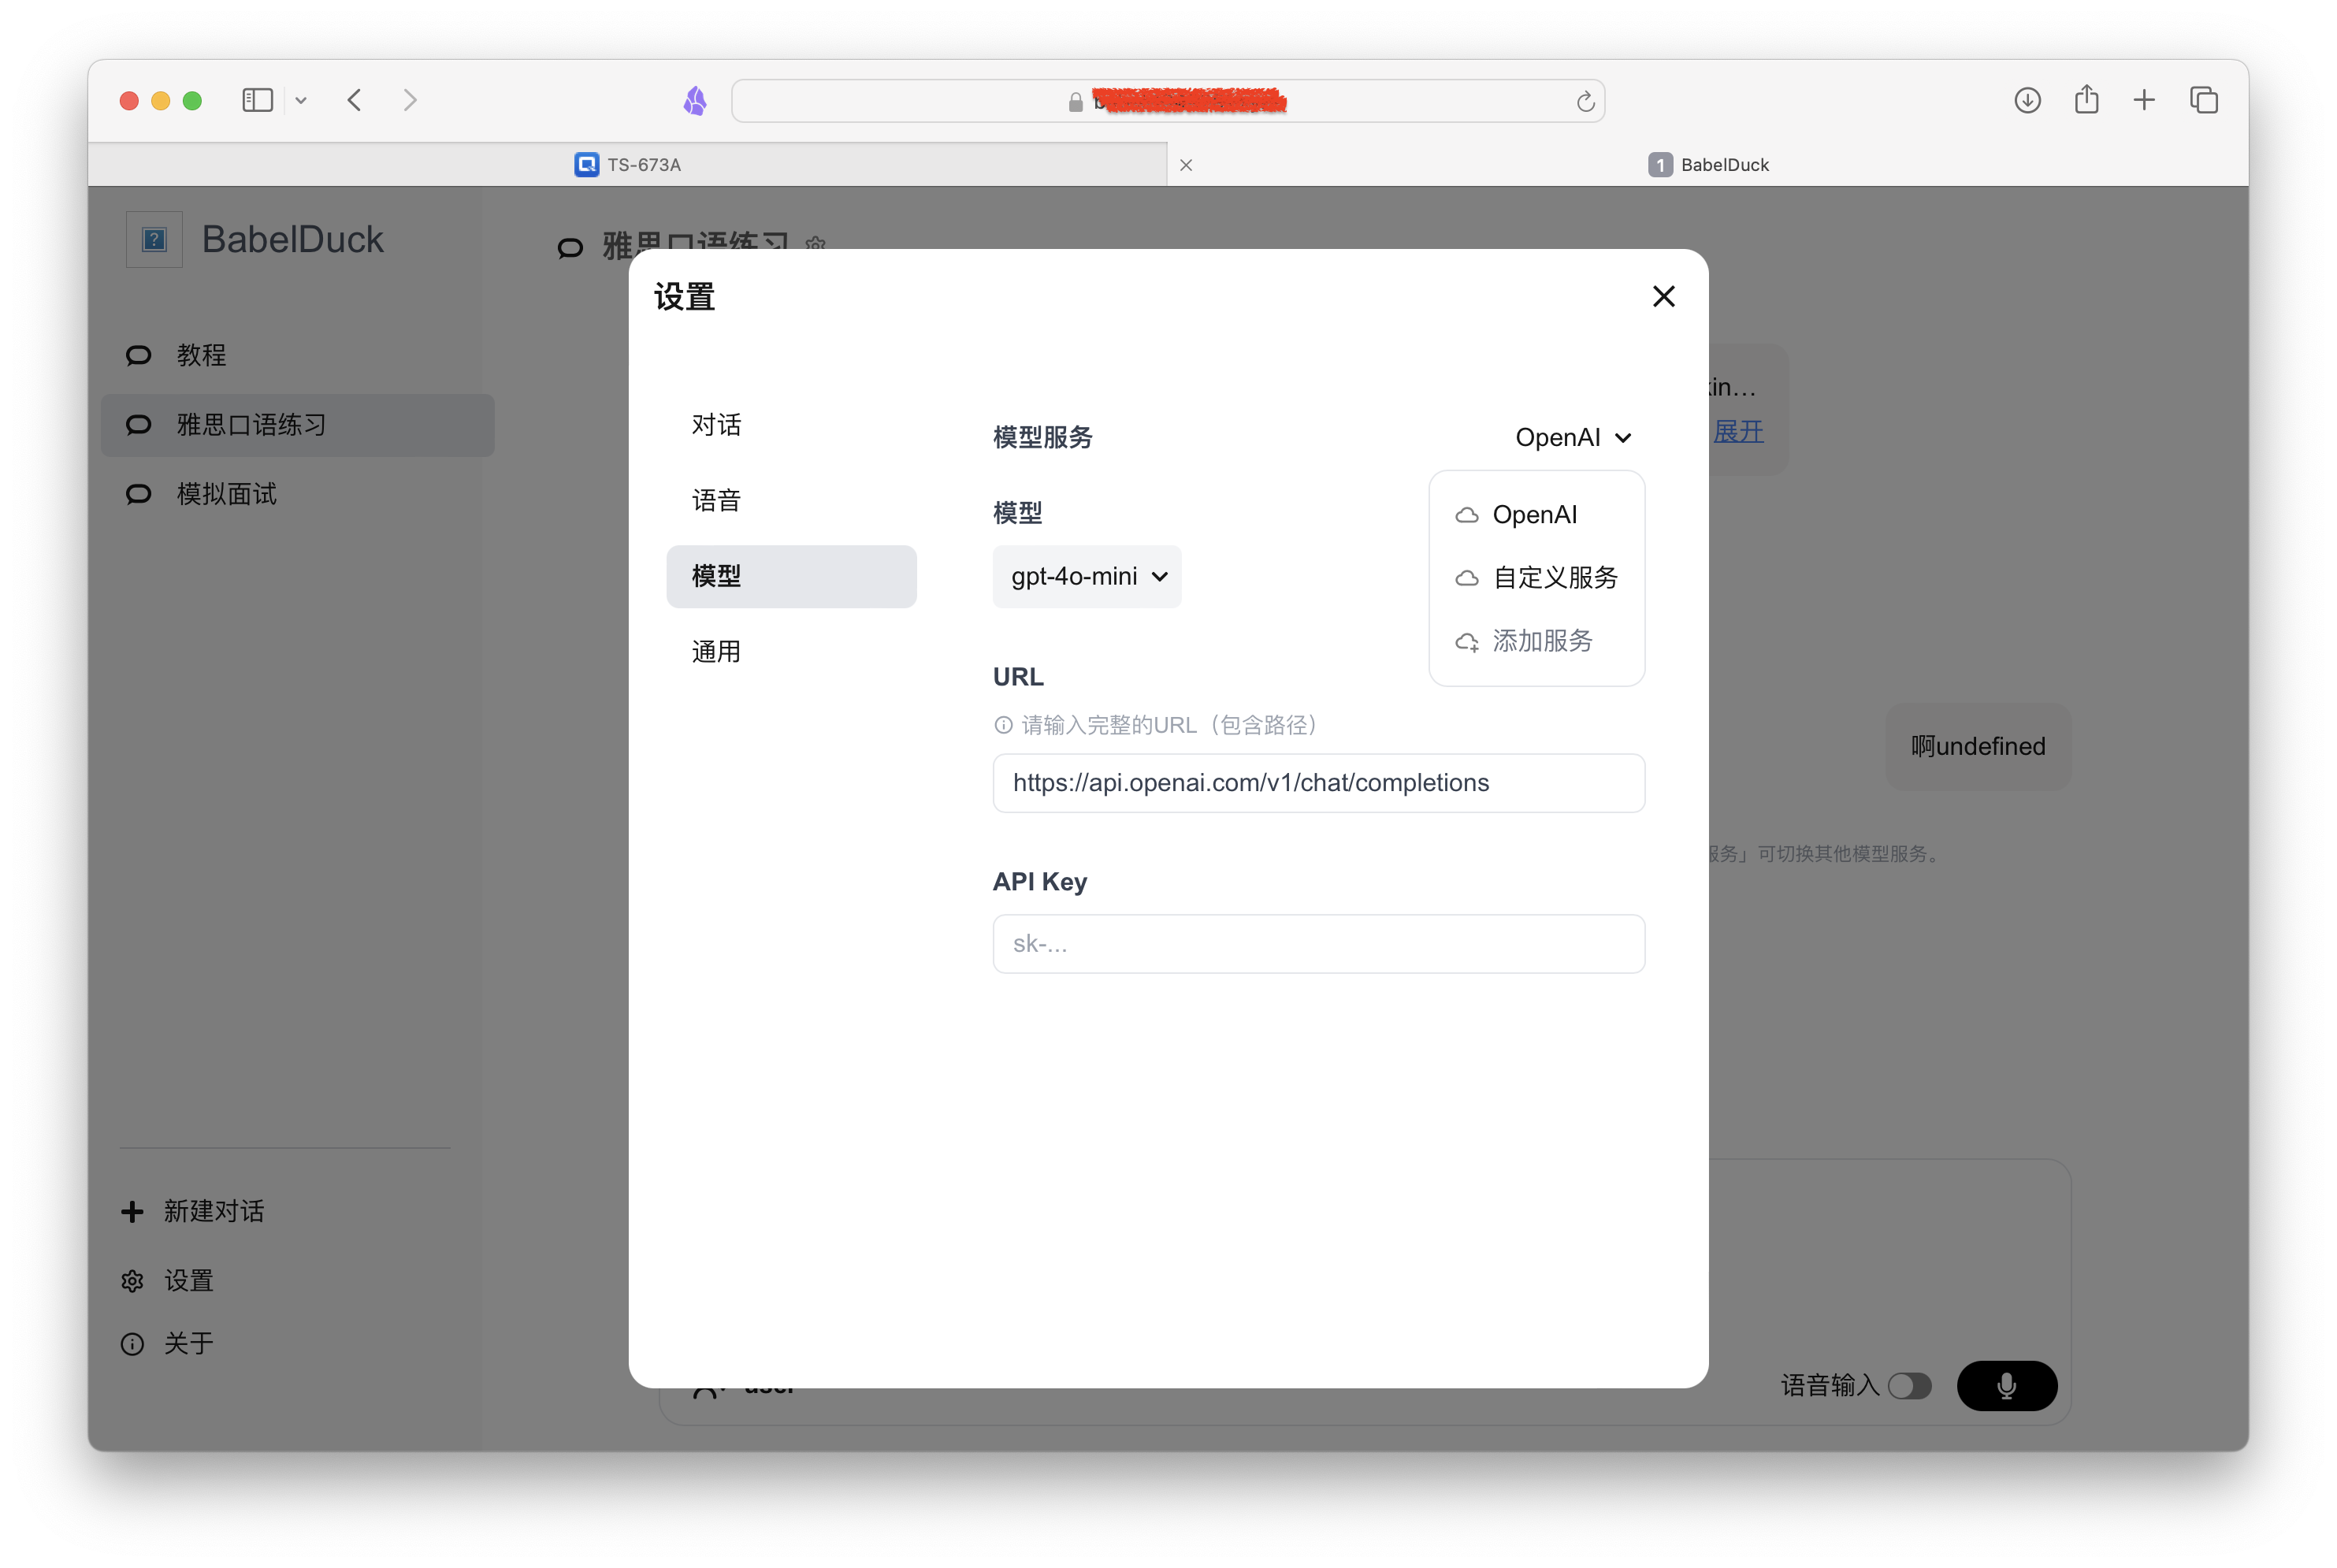Click the gear icon beside conversation title
This screenshot has width=2337, height=1568.
(x=815, y=244)
